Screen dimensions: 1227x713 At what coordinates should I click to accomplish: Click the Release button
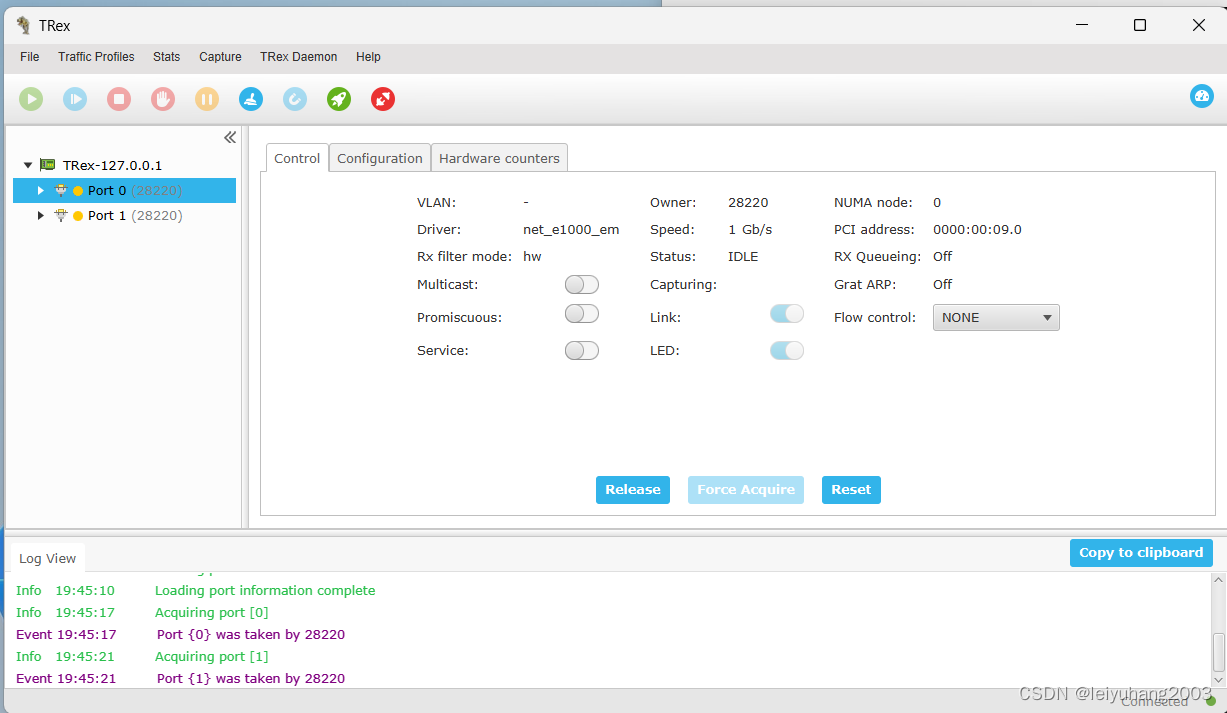[632, 489]
